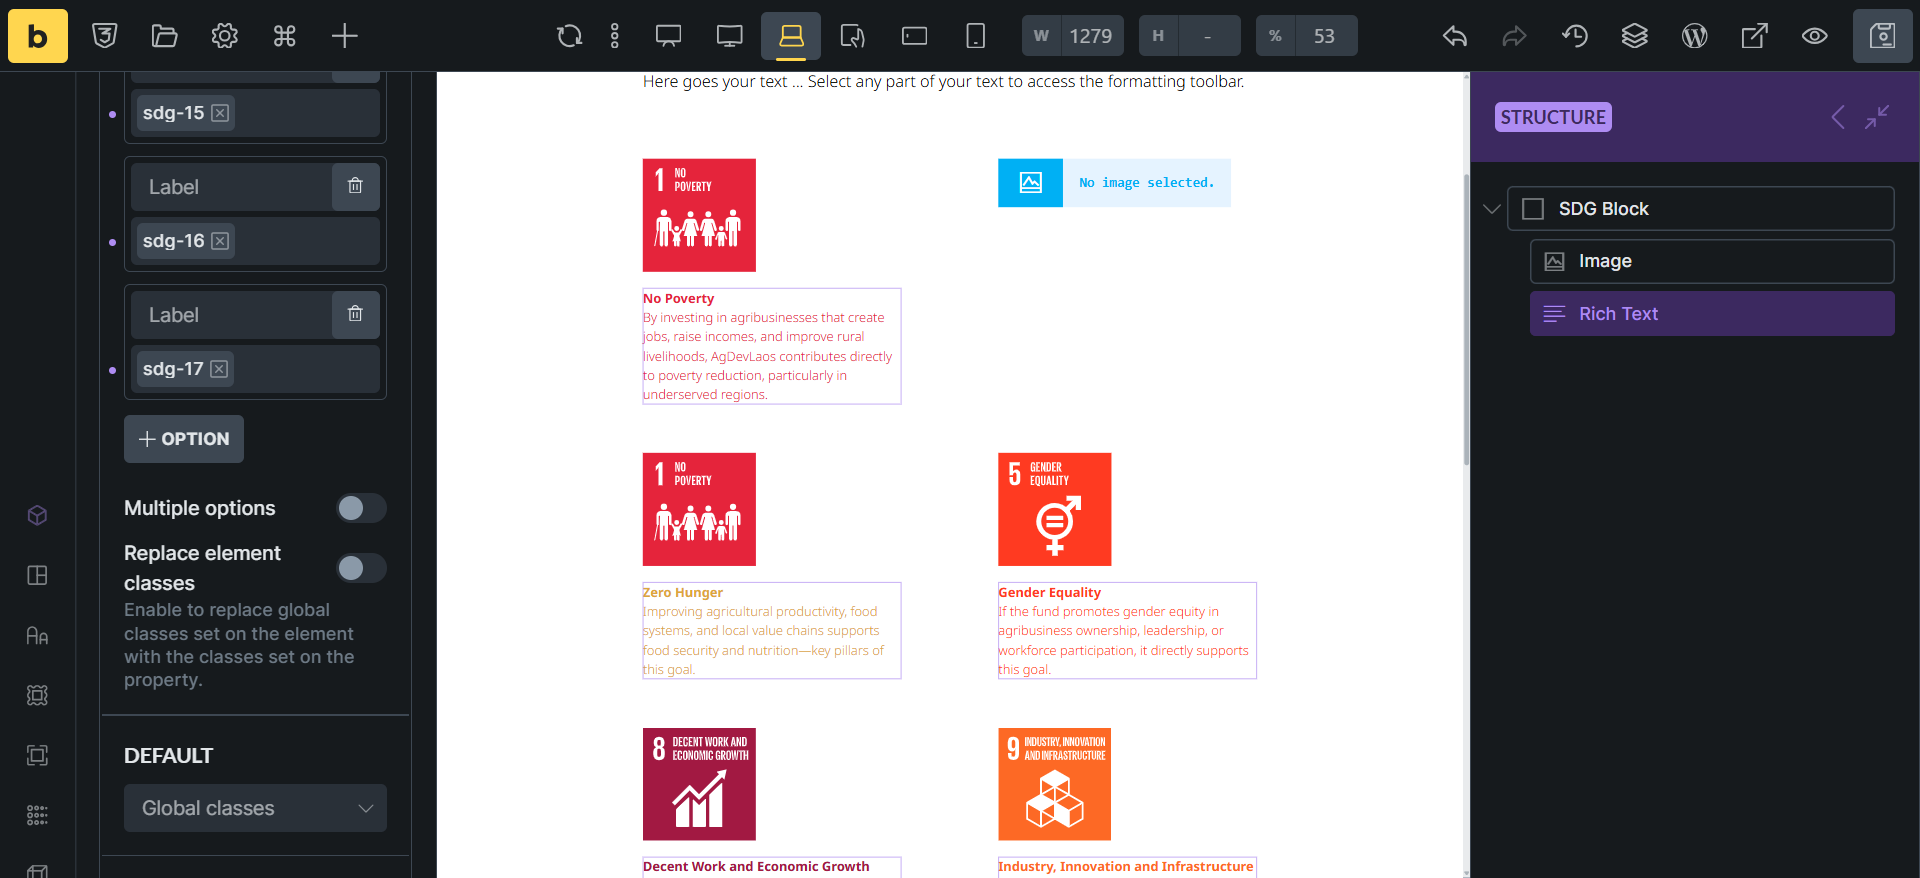Open the frame icon in left sidebar
This screenshot has width=1920, height=878.
[37, 755]
